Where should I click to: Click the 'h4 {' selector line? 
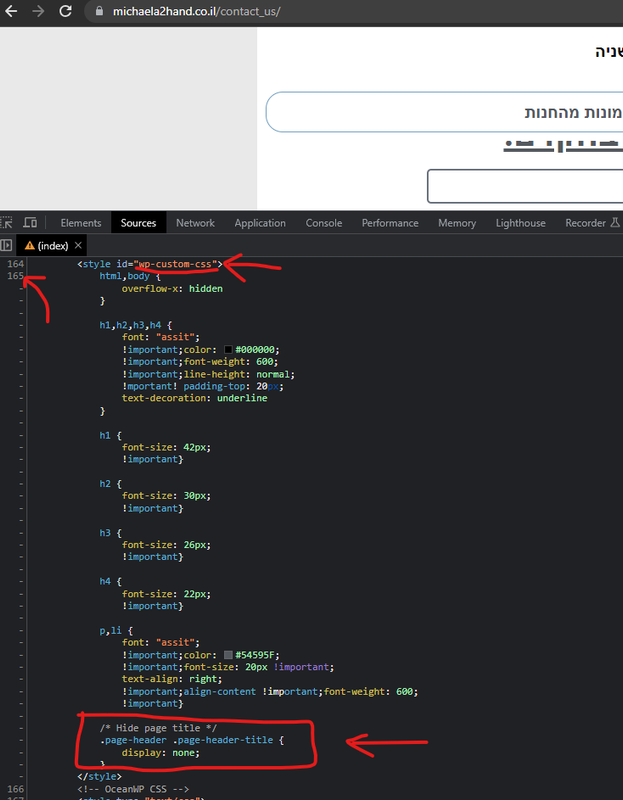pyautogui.click(x=111, y=581)
